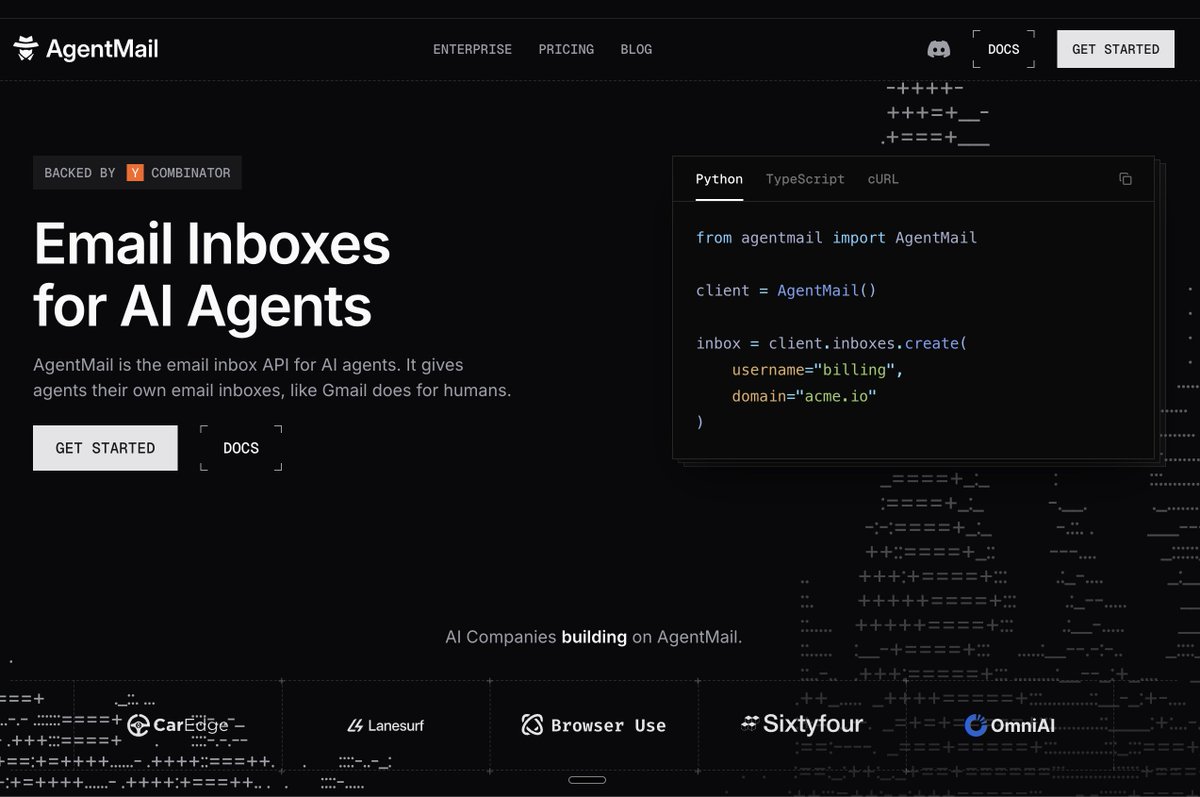This screenshot has height=797, width=1200.
Task: Switch to the TypeScript code tab
Action: click(804, 179)
